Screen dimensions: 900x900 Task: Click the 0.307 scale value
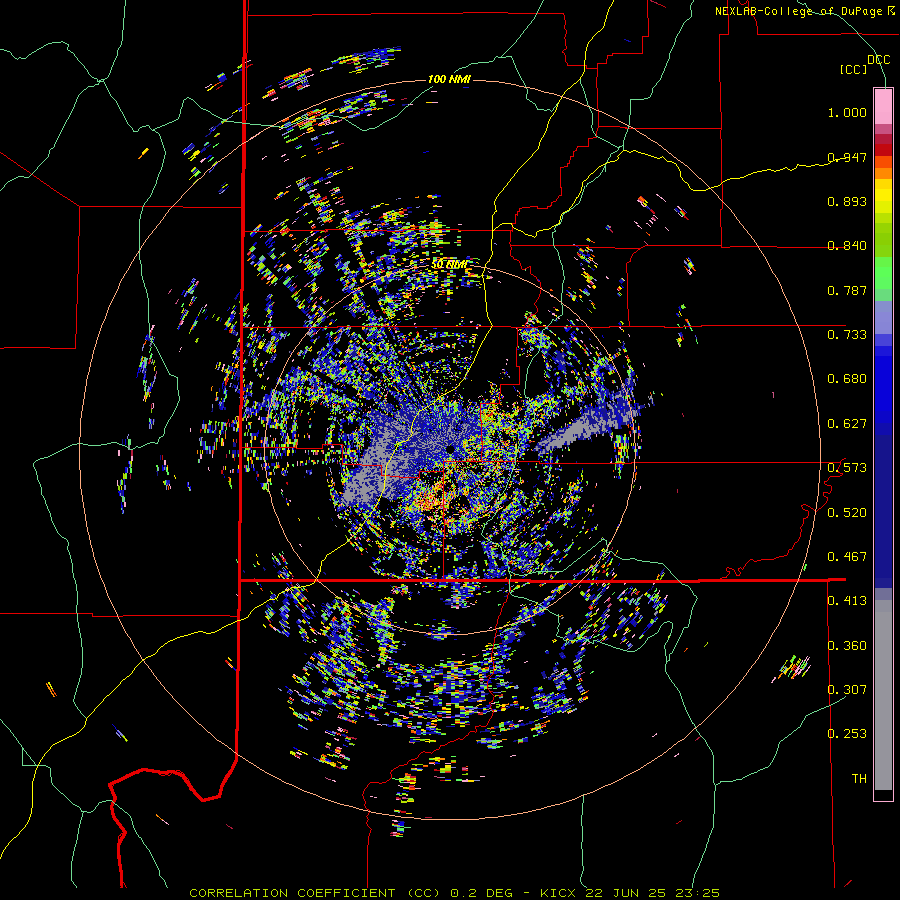coord(847,689)
